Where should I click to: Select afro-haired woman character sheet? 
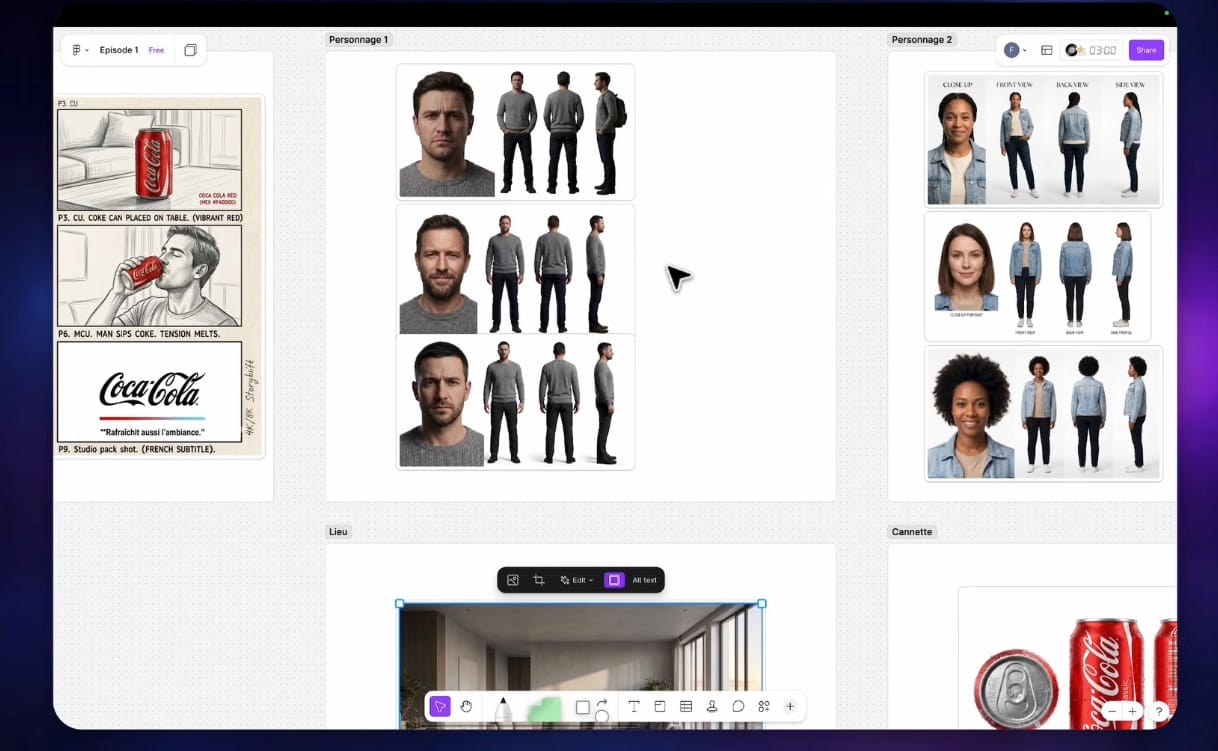1043,413
